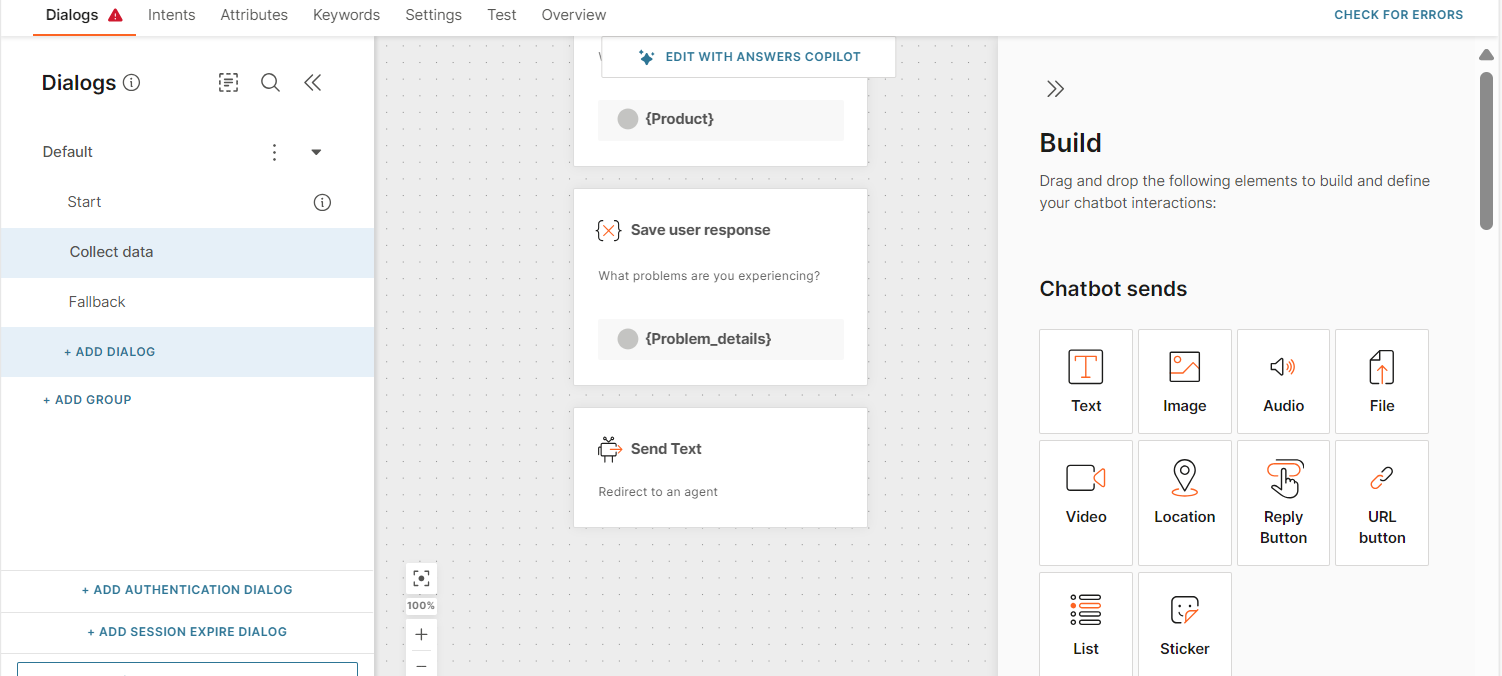Open the dialog search magnifier
The height and width of the screenshot is (676, 1502).
pyautogui.click(x=270, y=83)
